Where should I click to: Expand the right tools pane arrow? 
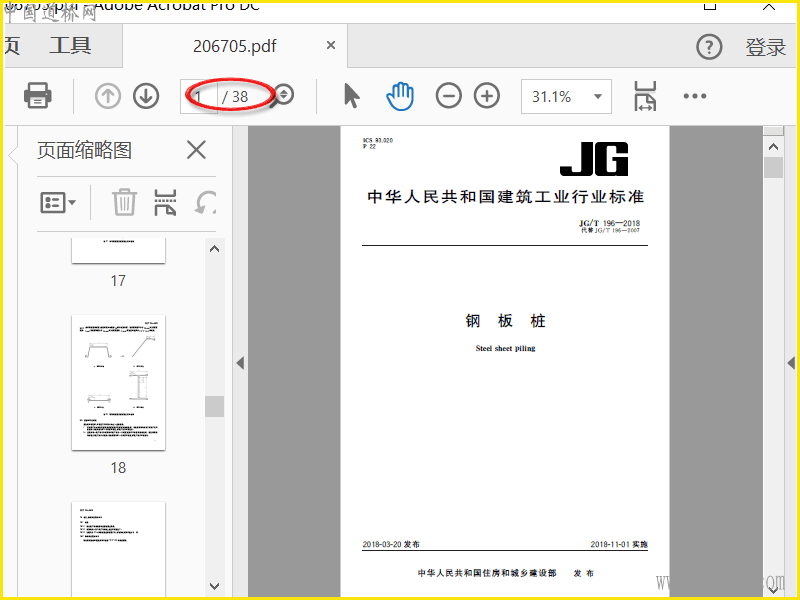[791, 363]
